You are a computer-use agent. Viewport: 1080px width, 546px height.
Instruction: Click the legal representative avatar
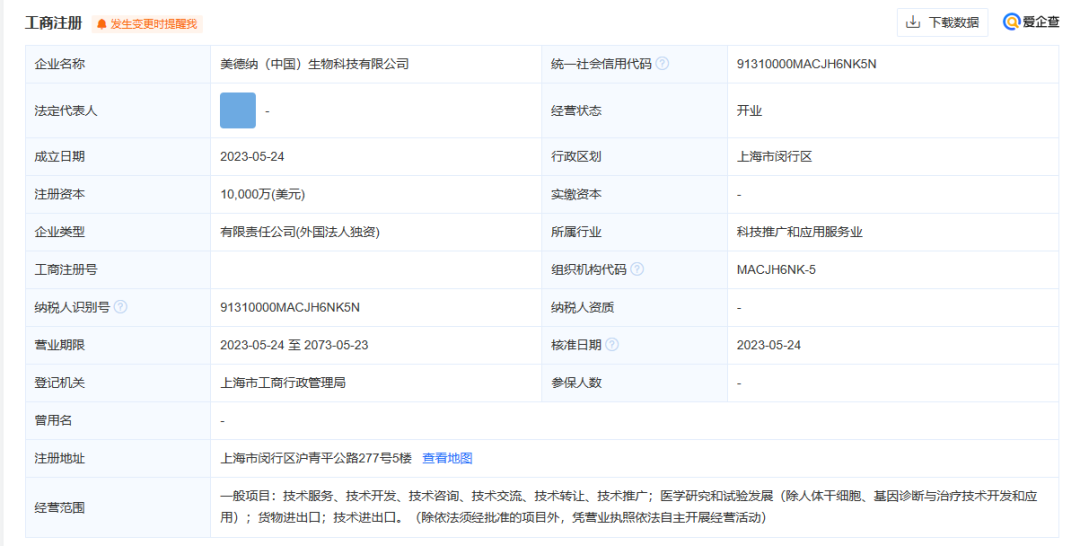238,111
